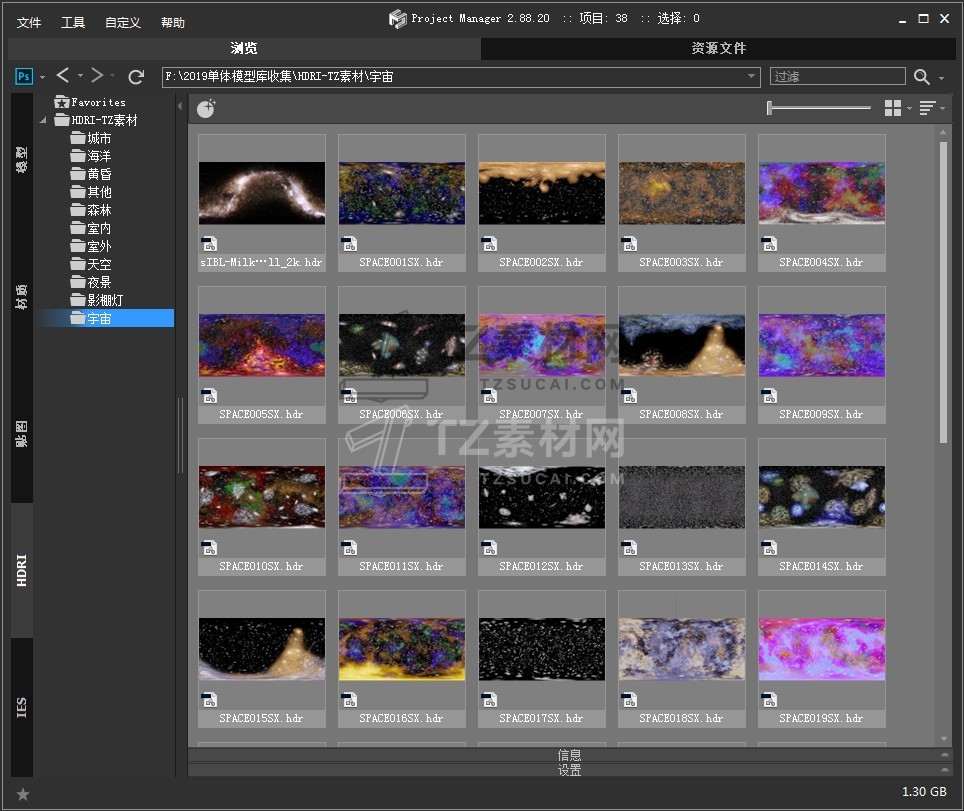Open the 工具 menu
Image resolution: width=964 pixels, height=811 pixels.
tap(73, 23)
